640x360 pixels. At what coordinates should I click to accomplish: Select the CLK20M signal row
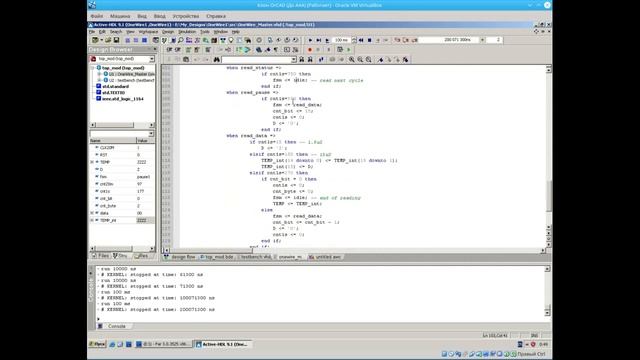122,148
